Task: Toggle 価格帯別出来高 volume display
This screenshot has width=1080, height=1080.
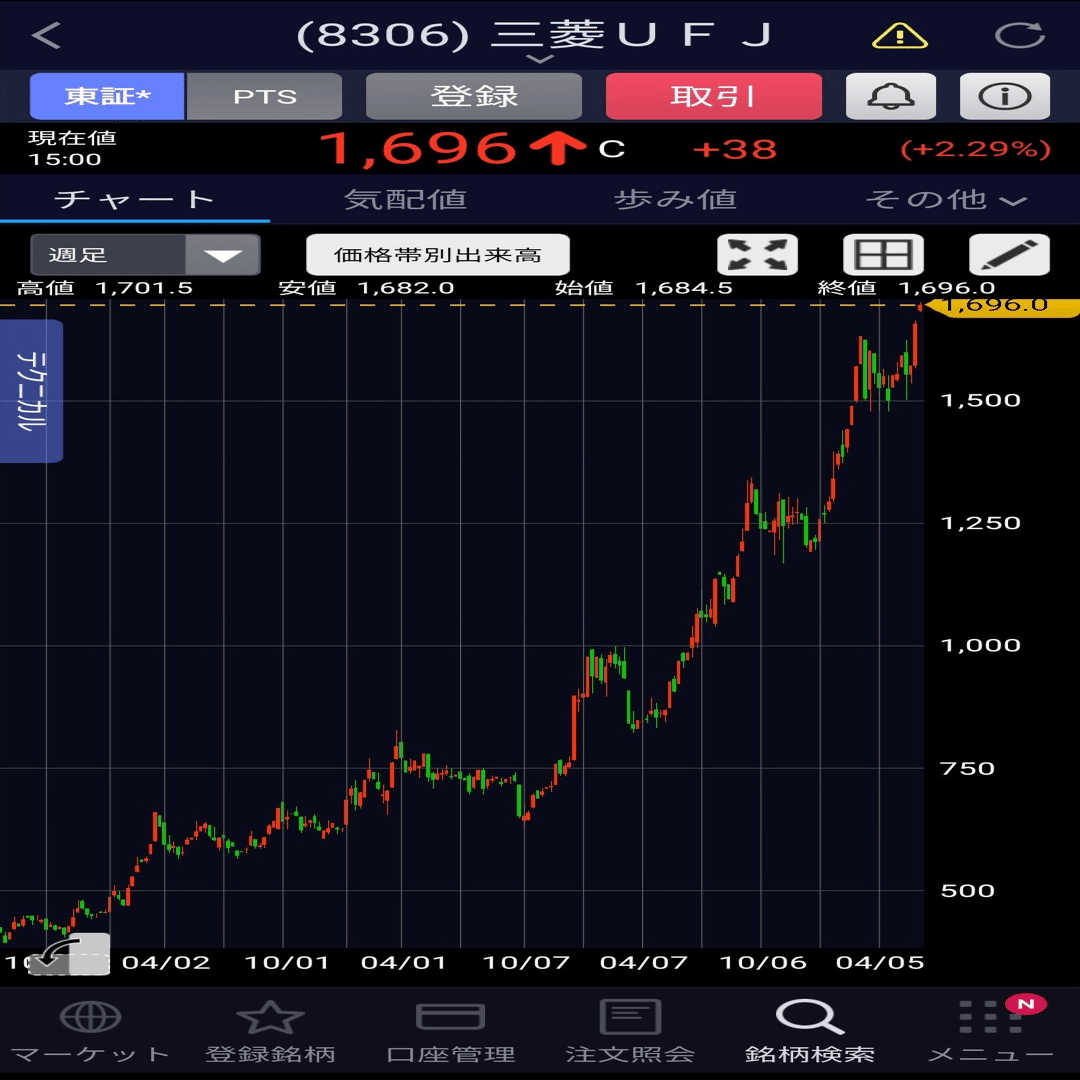Action: [437, 255]
